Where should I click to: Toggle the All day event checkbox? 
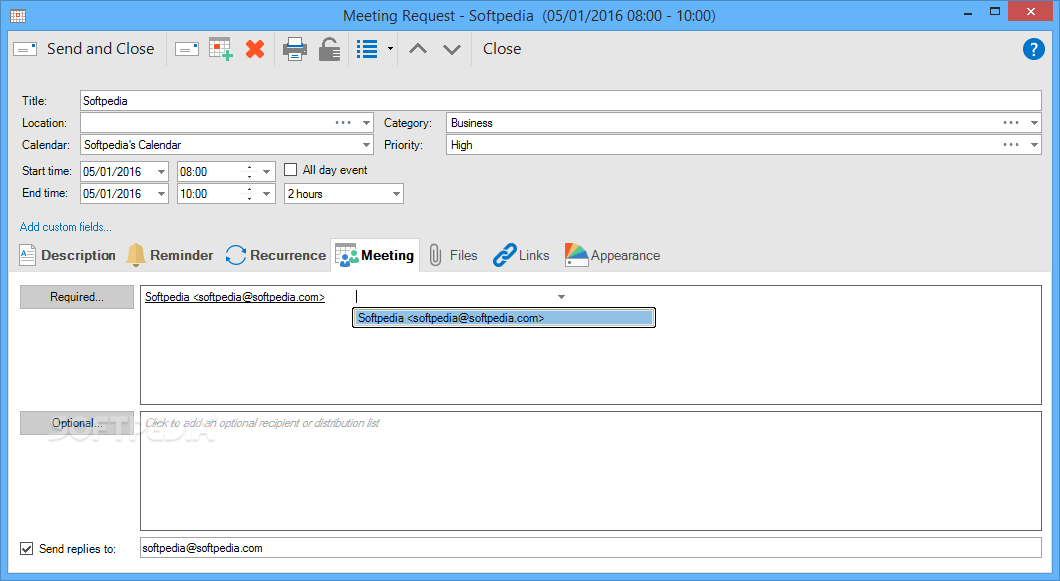click(291, 170)
